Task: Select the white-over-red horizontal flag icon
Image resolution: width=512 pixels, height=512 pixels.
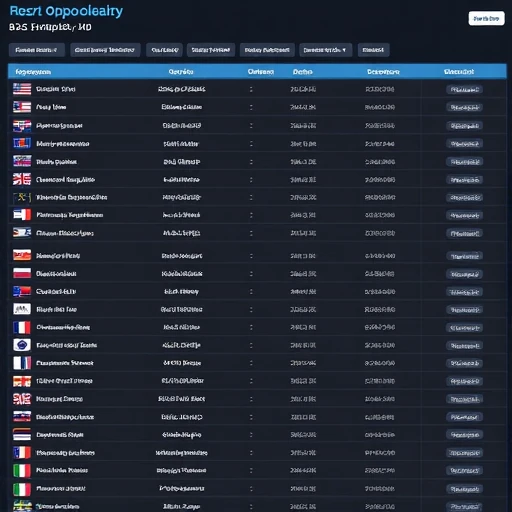Action: (22, 273)
